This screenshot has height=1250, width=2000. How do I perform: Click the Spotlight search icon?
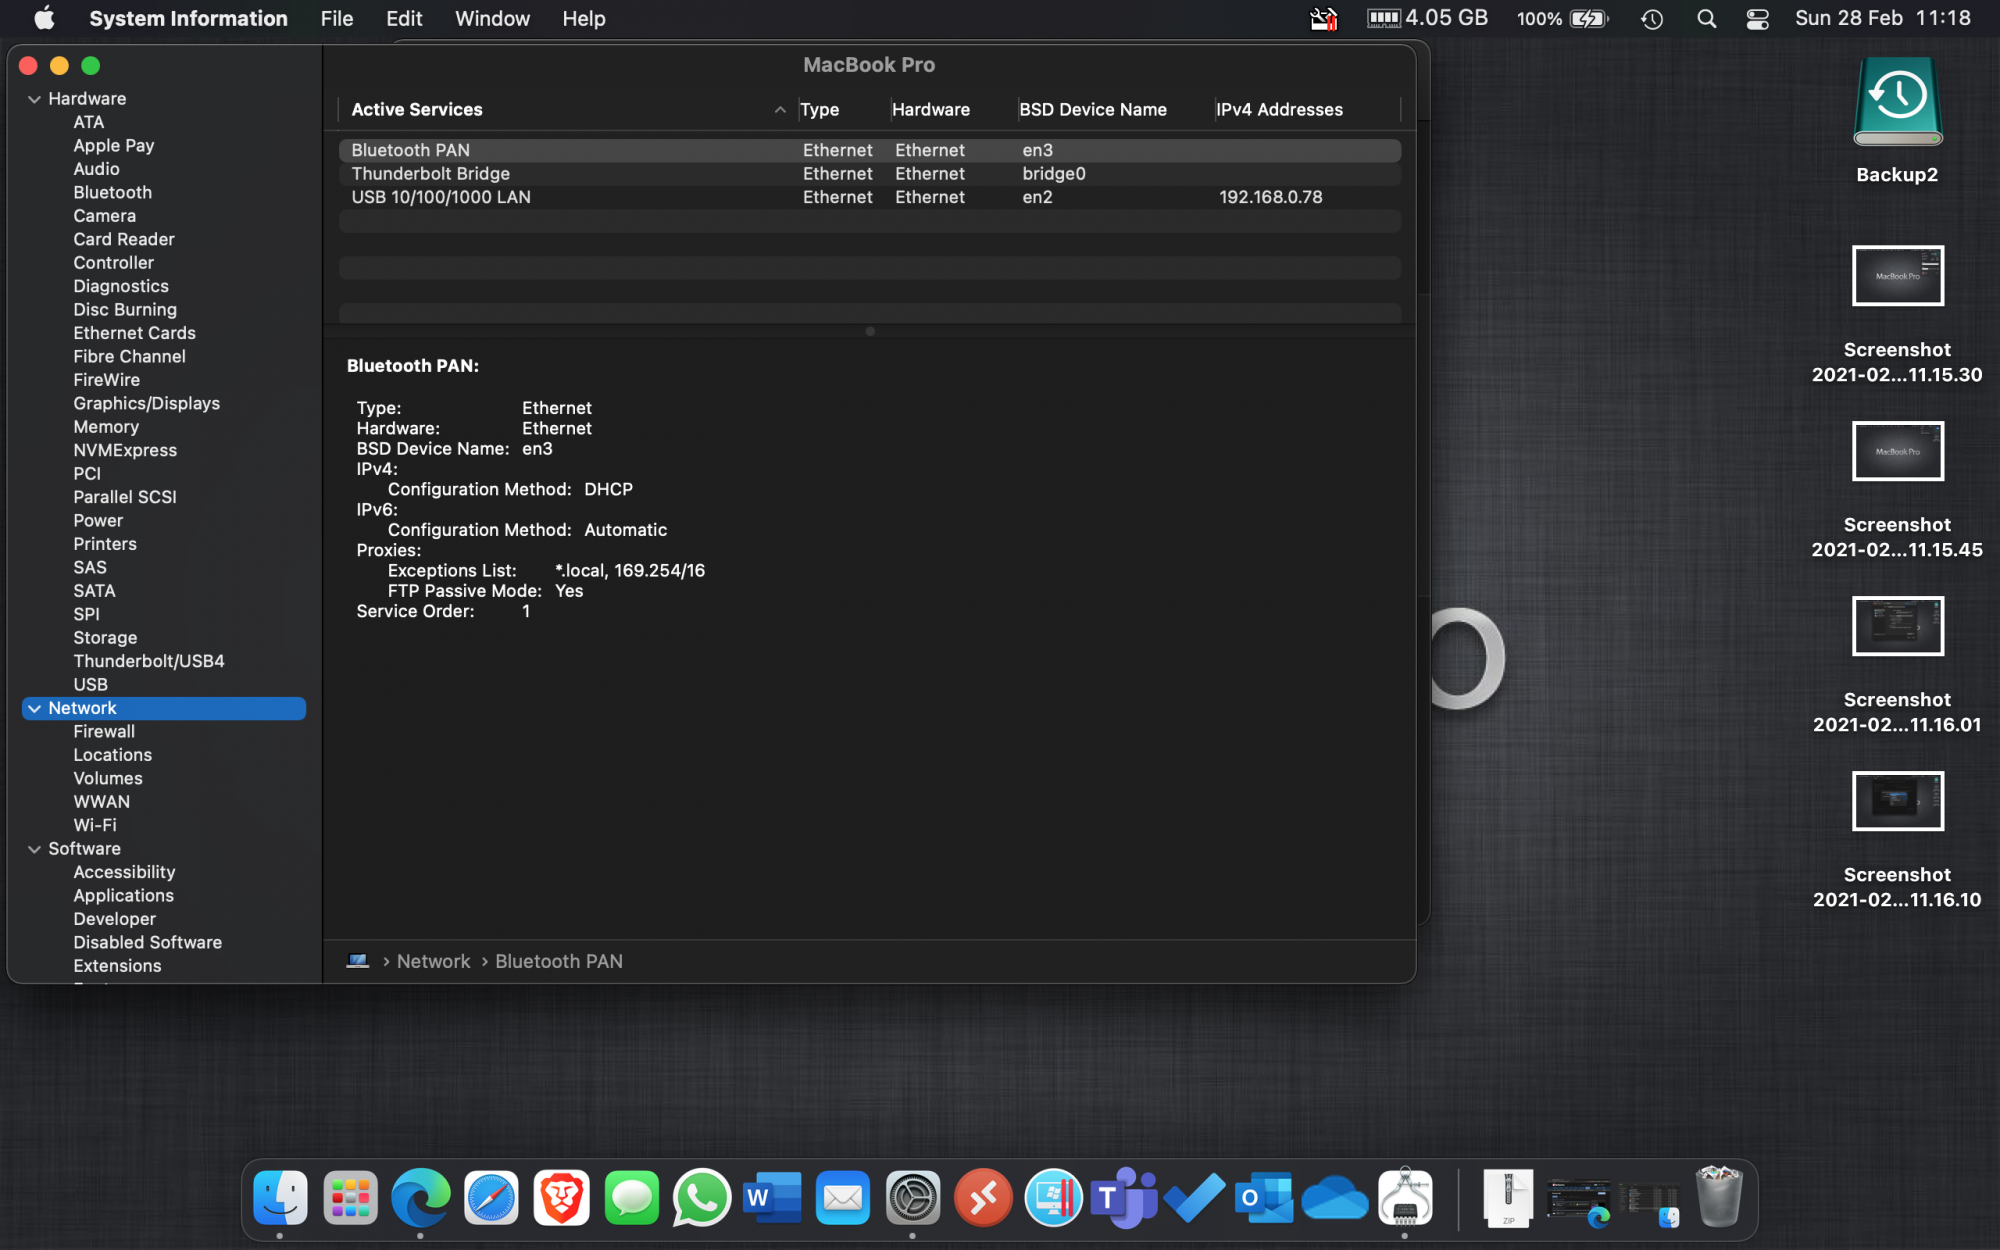[1707, 19]
